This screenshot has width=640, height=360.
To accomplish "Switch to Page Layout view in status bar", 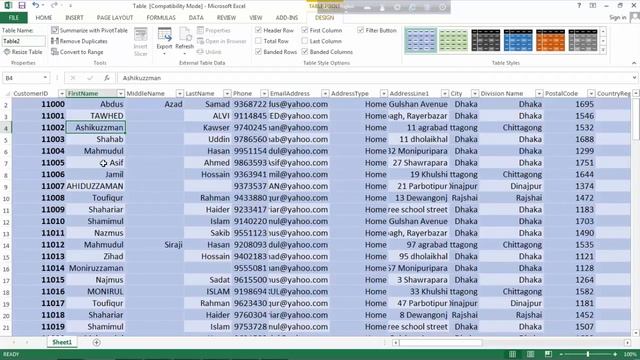I will (x=530, y=354).
